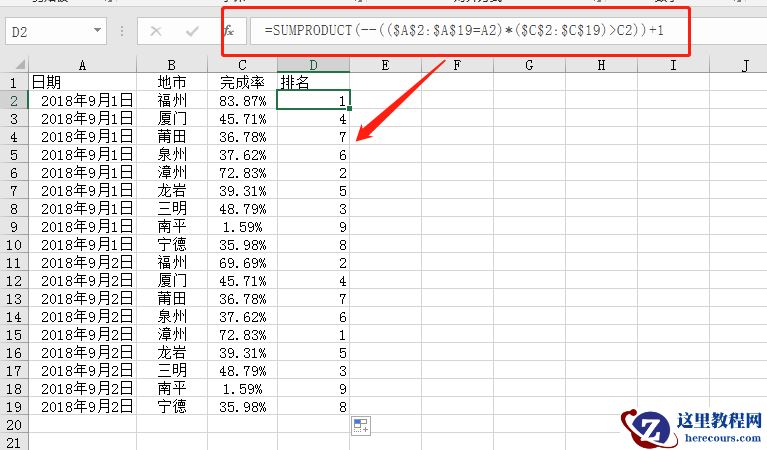
Task: Click the 福州 cell in row 2
Action: [x=172, y=100]
